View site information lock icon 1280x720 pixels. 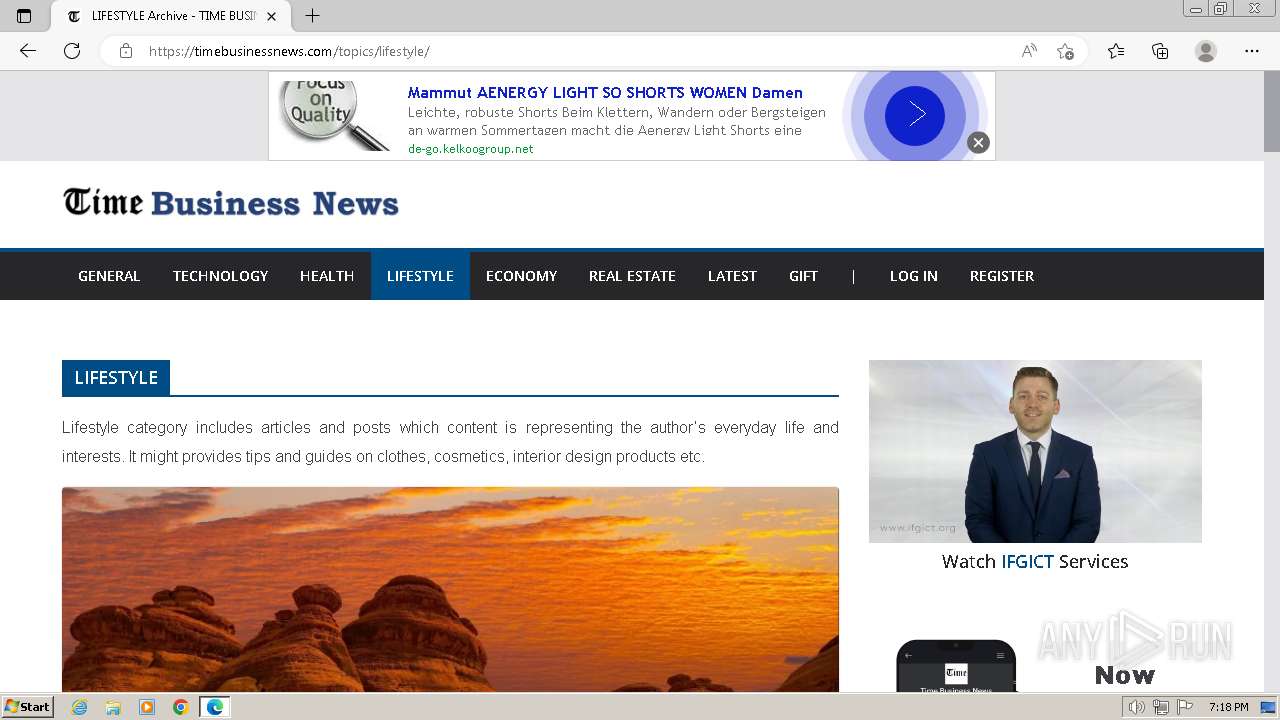pos(126,51)
